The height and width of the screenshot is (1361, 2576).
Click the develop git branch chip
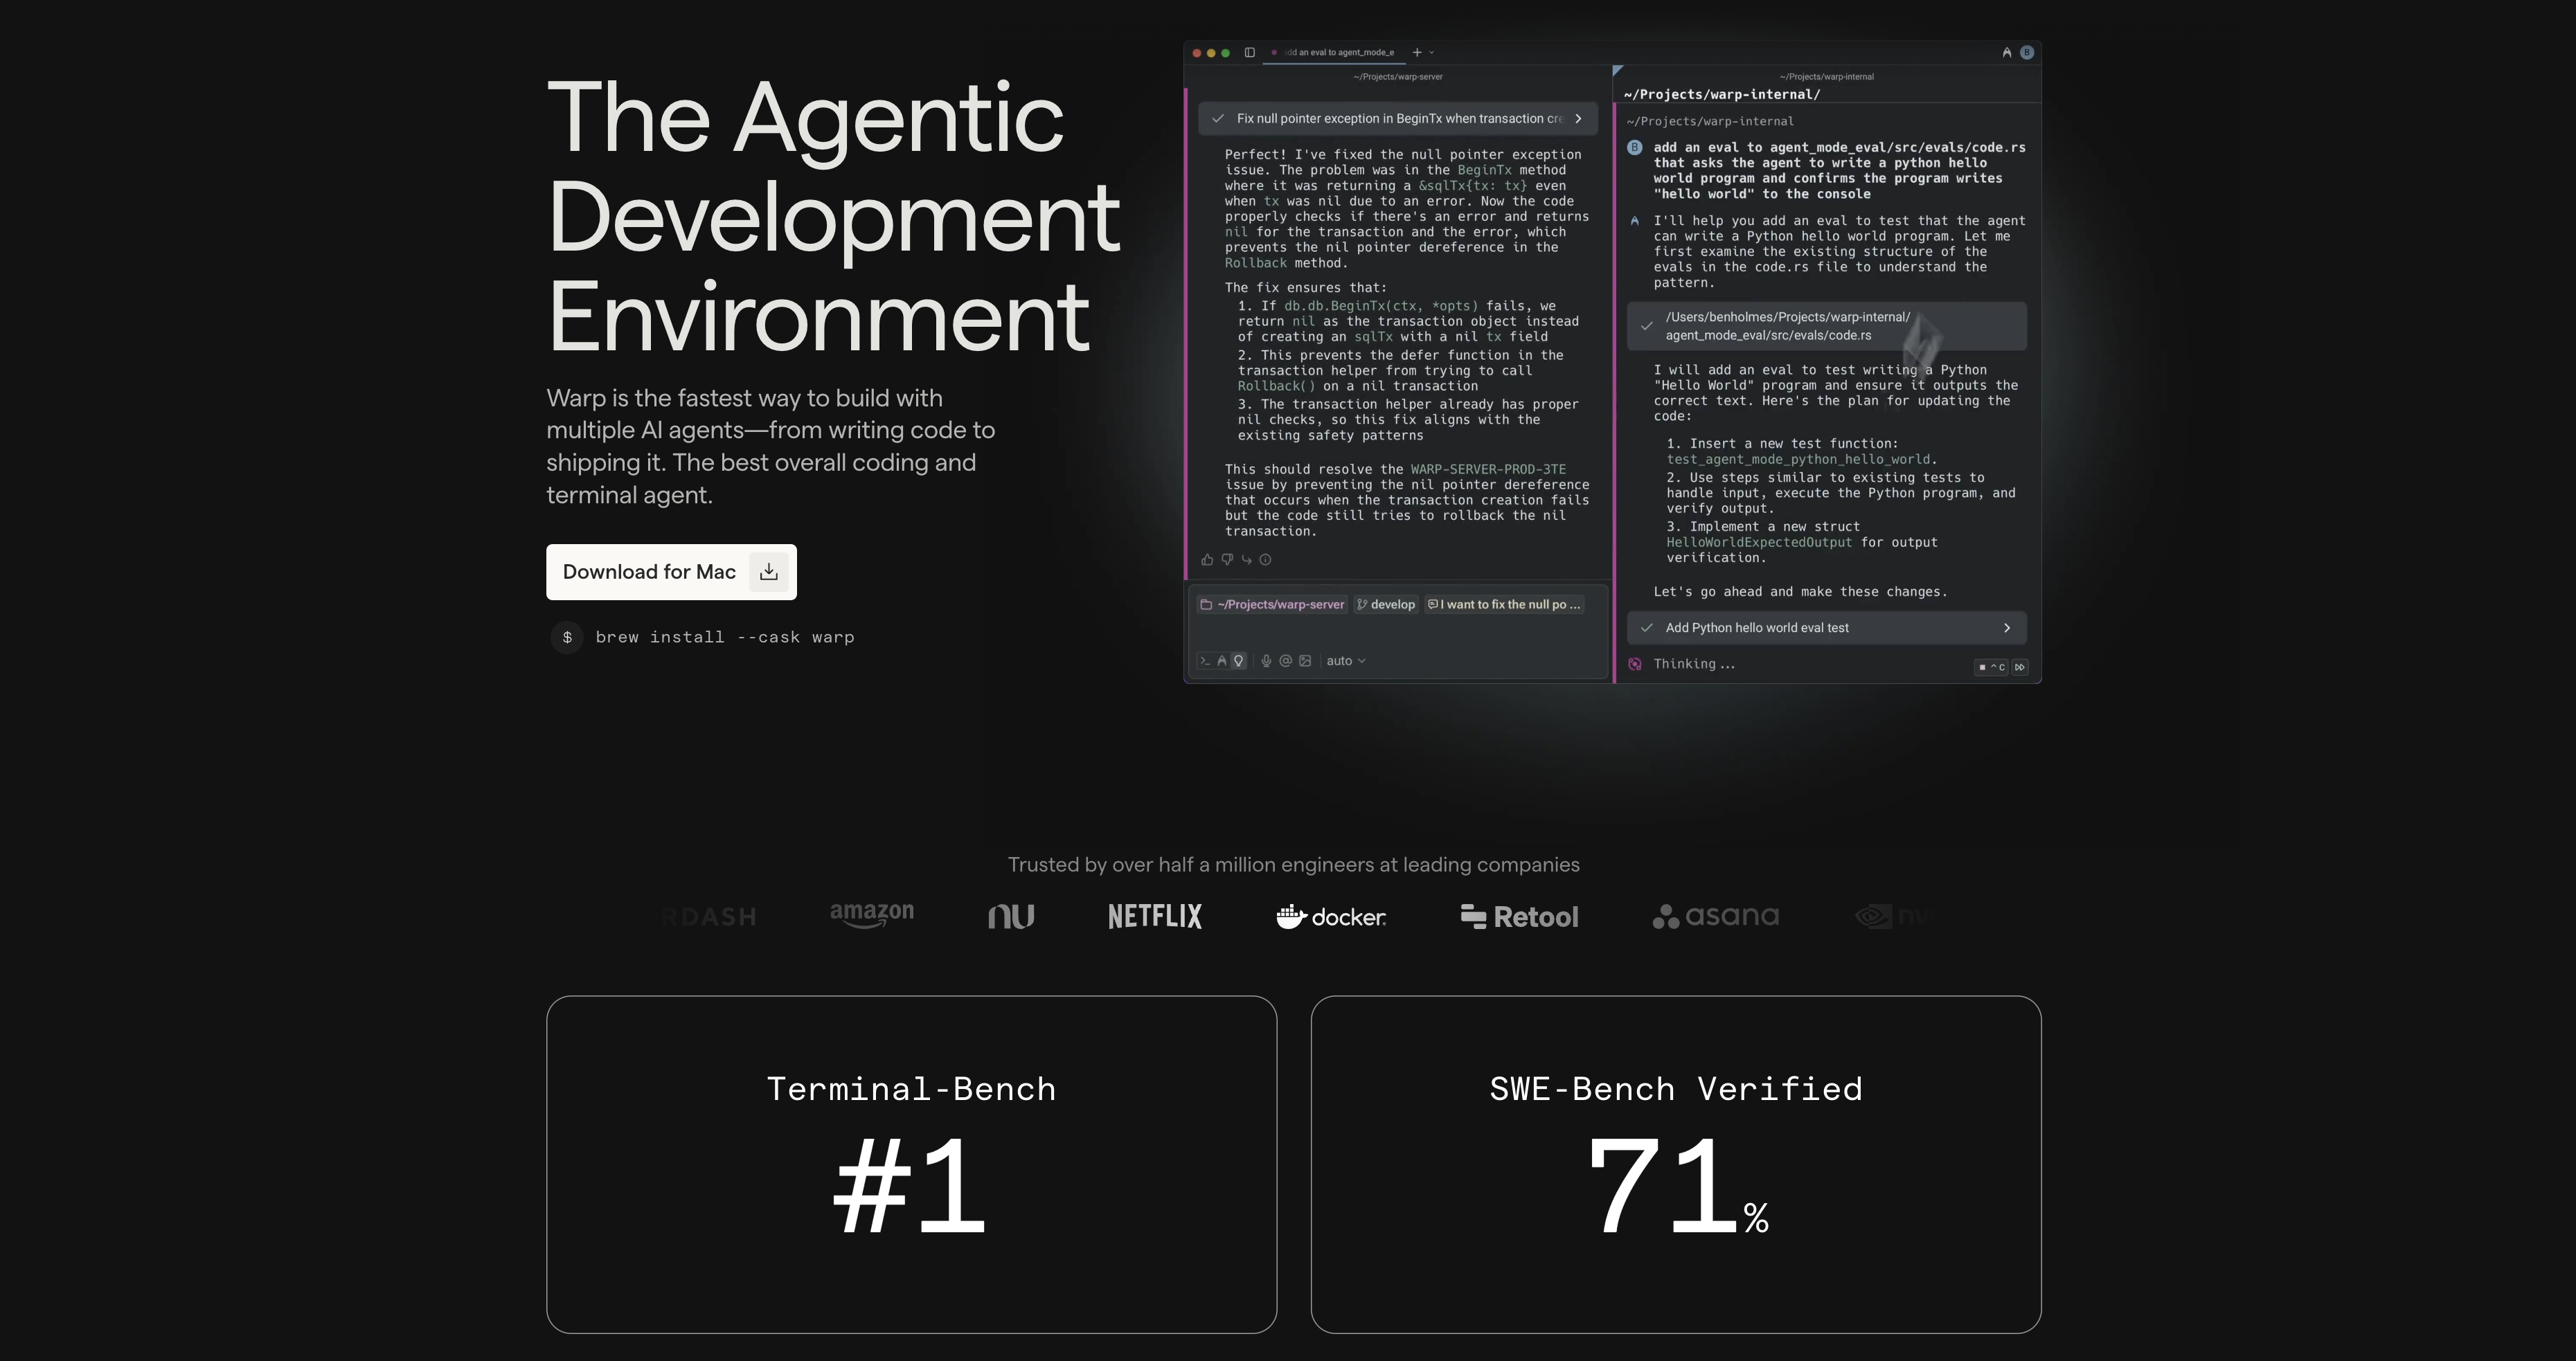1386,605
